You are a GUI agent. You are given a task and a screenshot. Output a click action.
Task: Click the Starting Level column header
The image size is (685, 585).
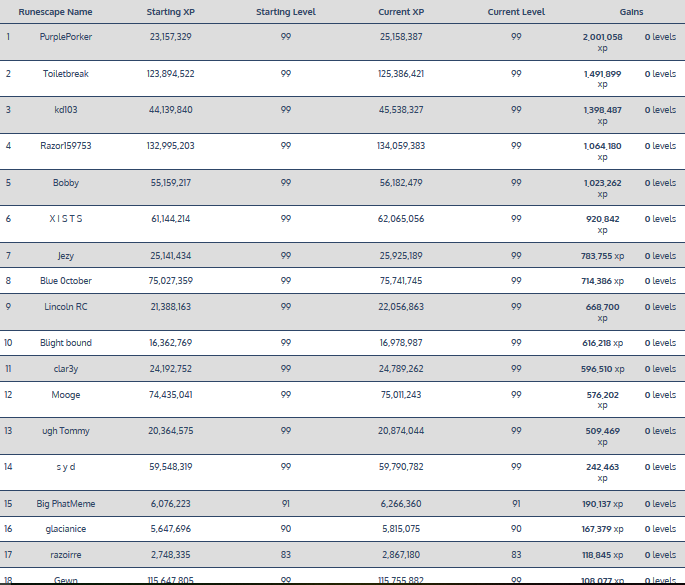tap(286, 12)
